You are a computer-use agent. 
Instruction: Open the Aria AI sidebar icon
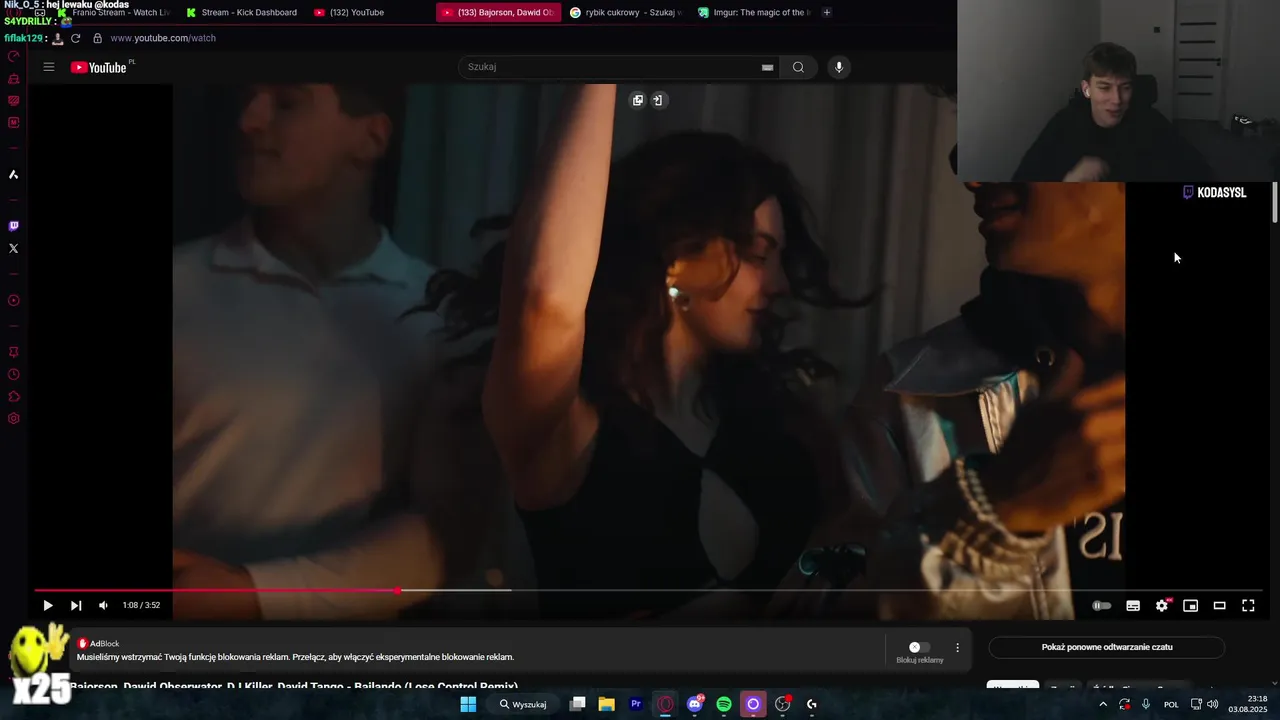click(x=13, y=175)
